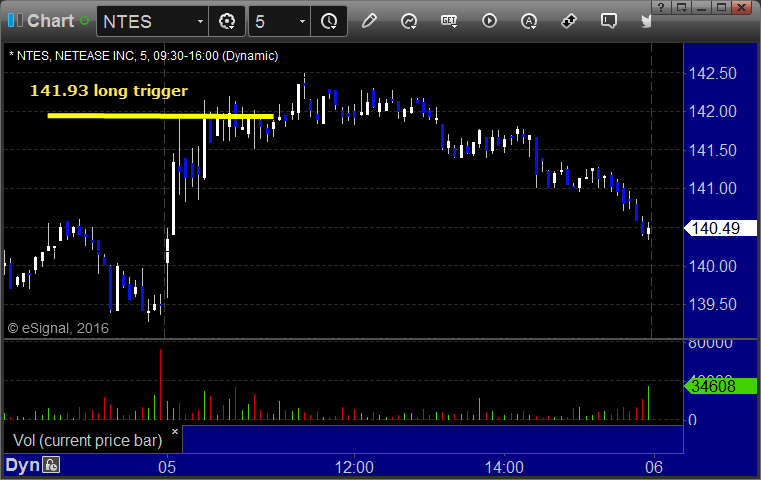Click the 142.50 price axis label
761x480 pixels.
tap(712, 73)
